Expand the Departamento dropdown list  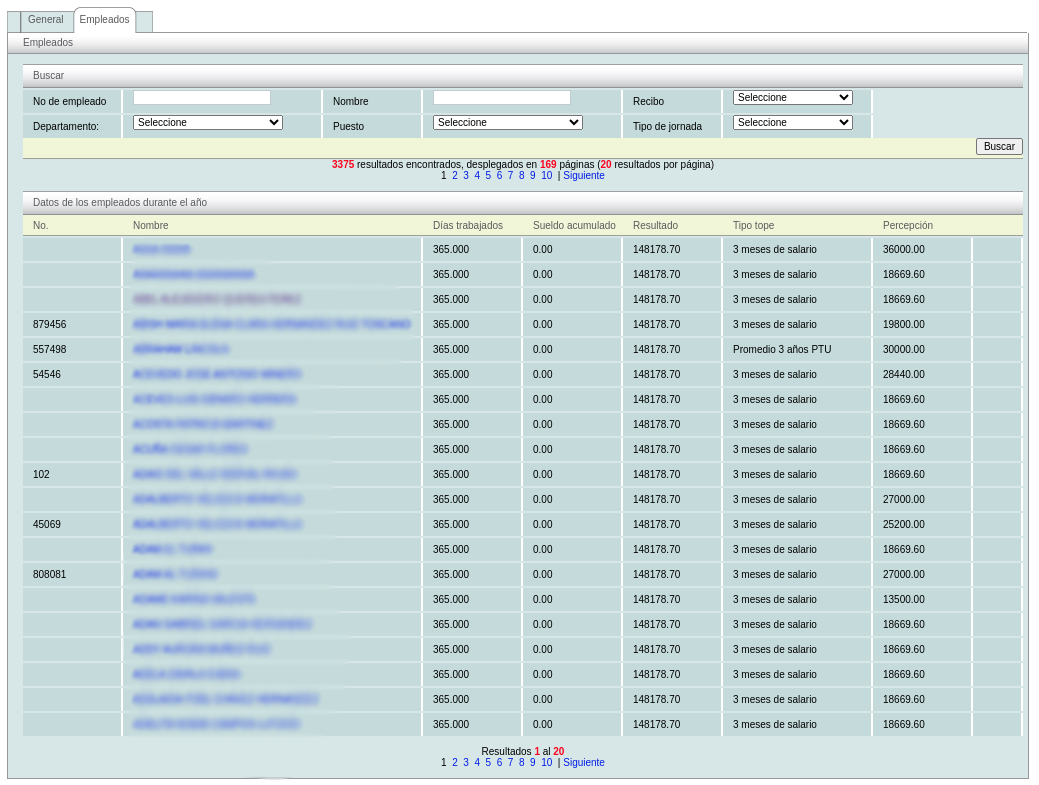[208, 123]
